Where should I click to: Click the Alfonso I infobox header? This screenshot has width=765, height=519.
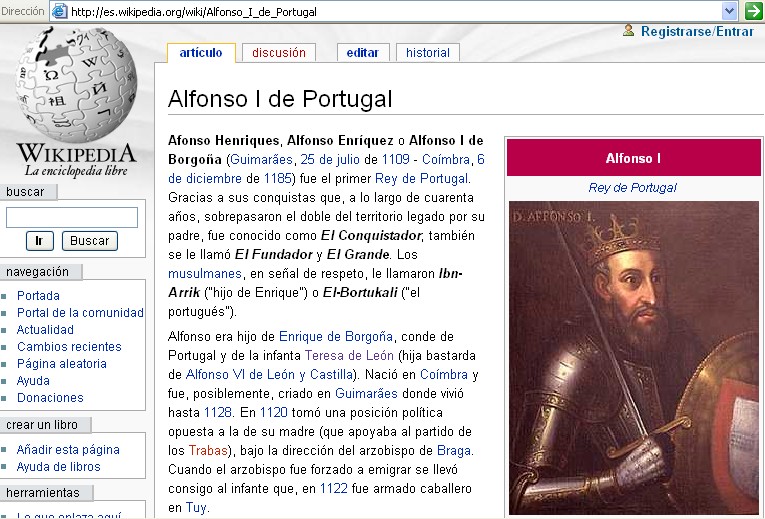(x=634, y=158)
